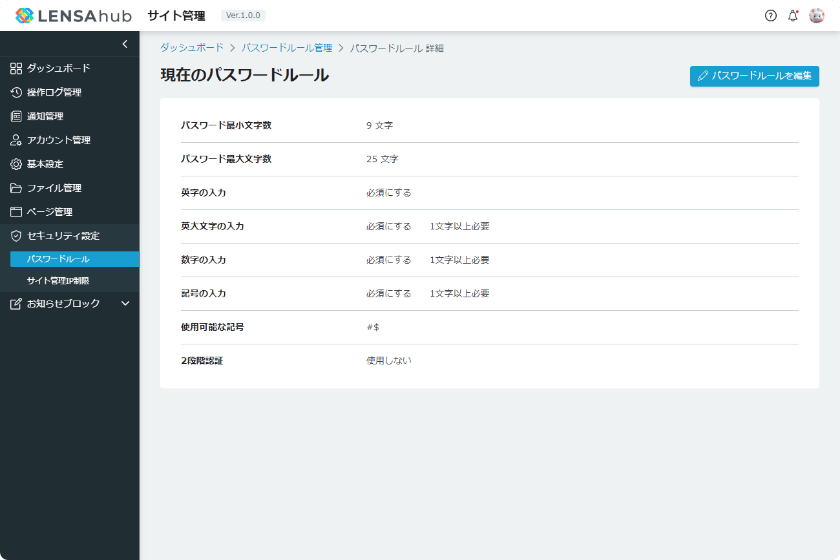This screenshot has width=840, height=560.
Task: Click 必須にする in 英字の入力 row
Action: tap(389, 193)
